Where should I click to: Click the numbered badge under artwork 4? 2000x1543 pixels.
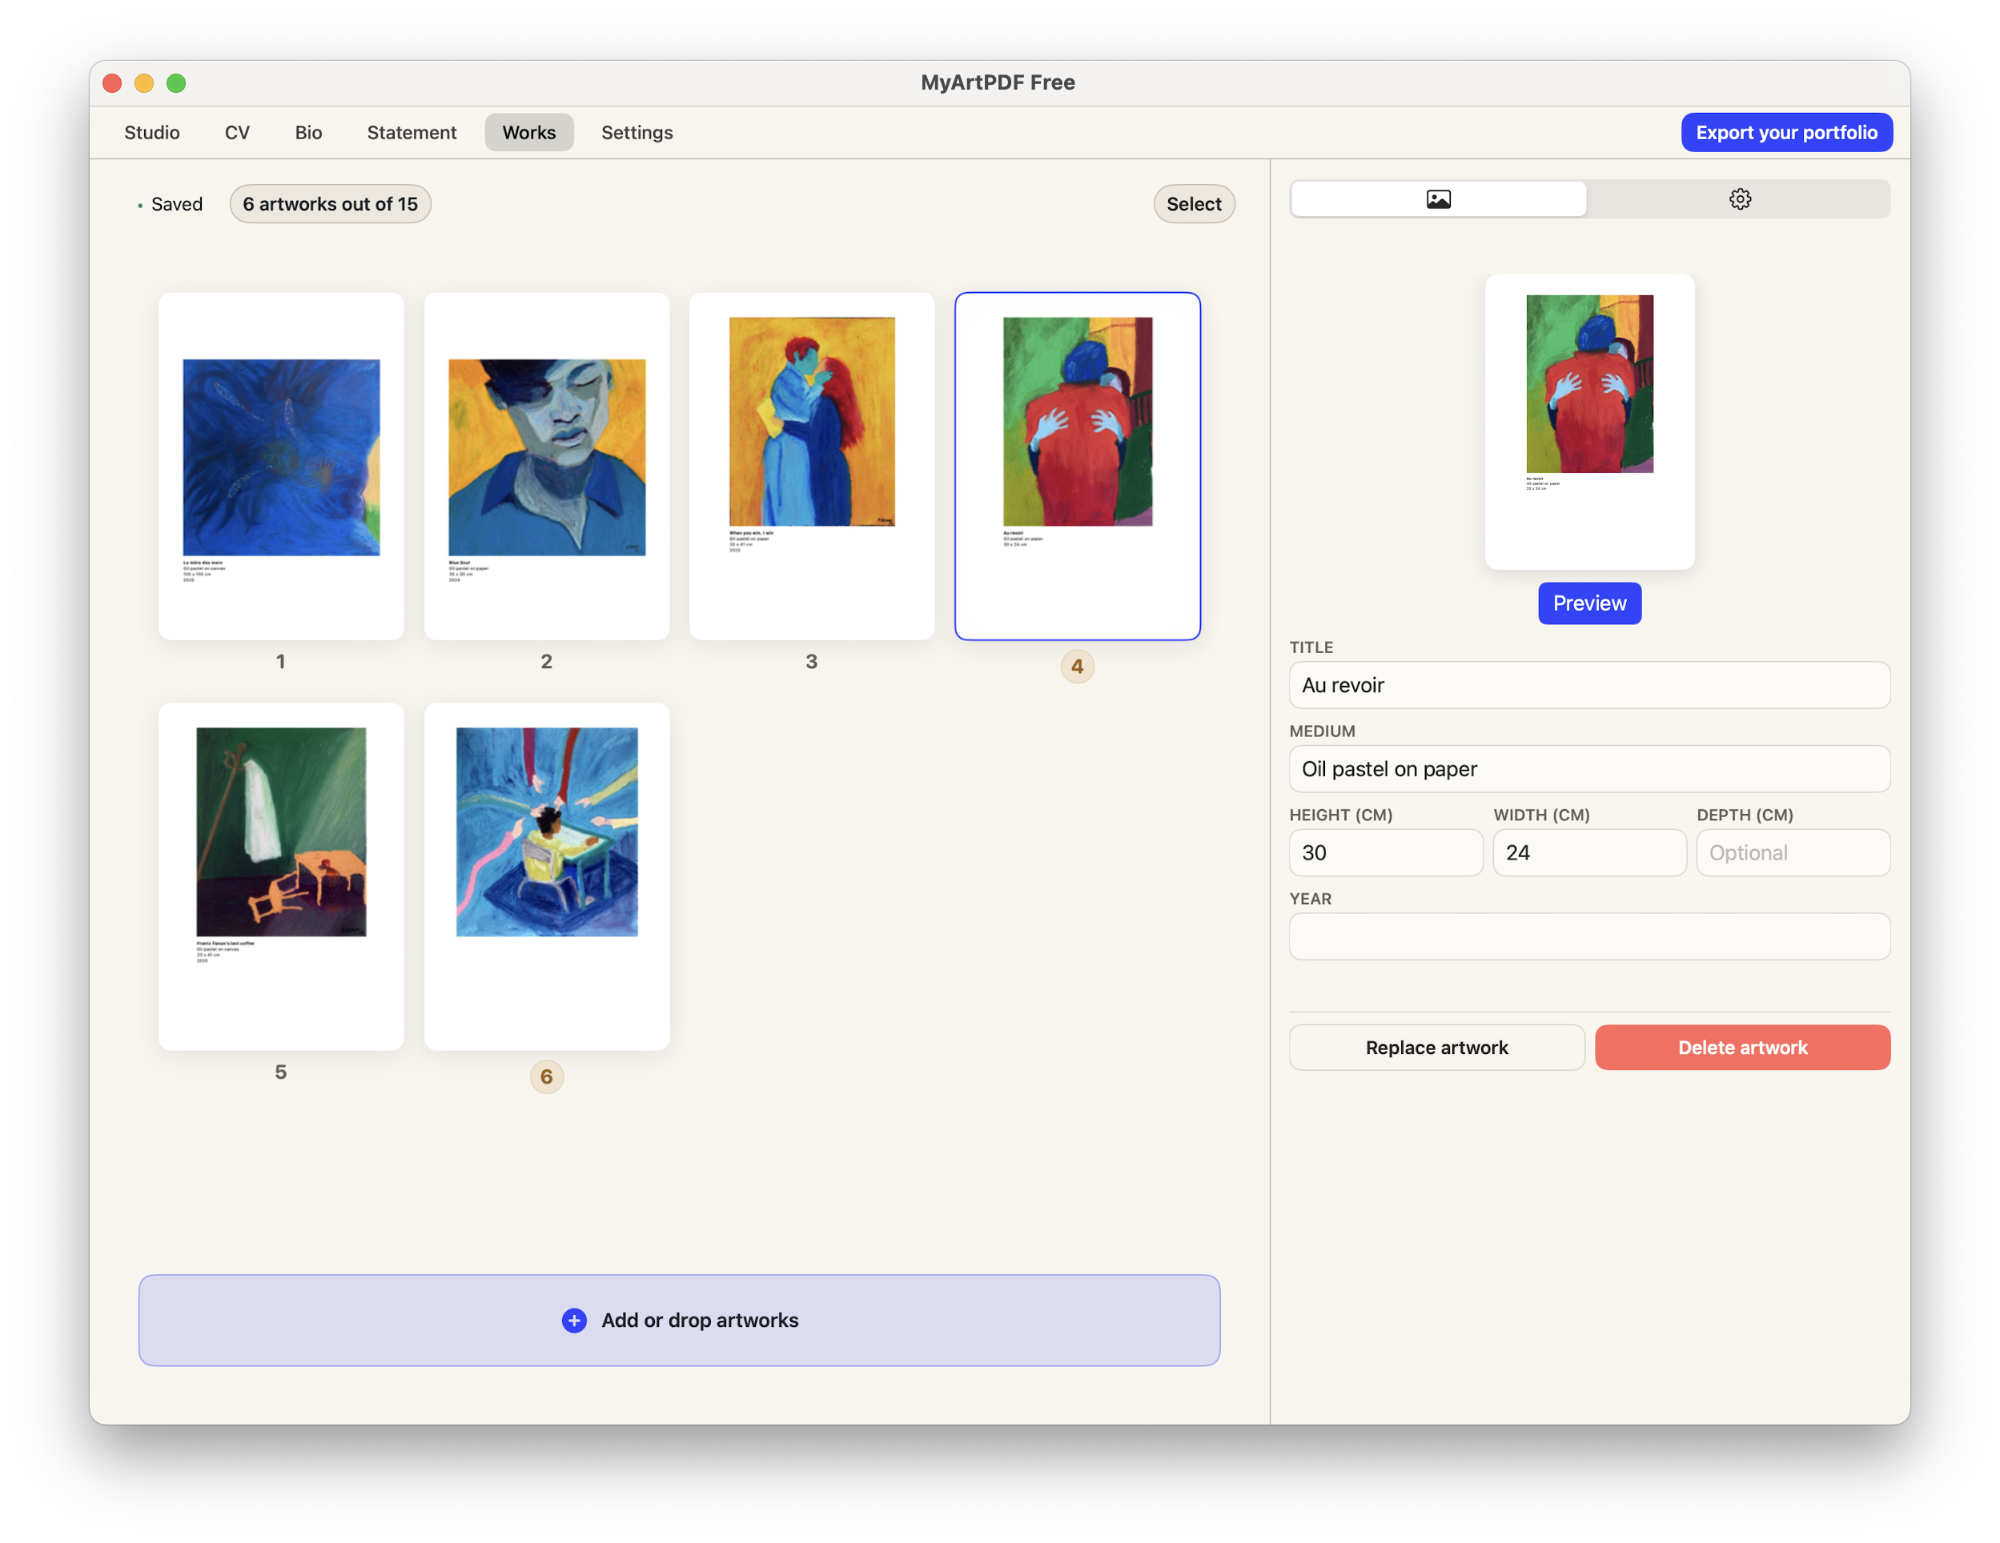(x=1077, y=666)
